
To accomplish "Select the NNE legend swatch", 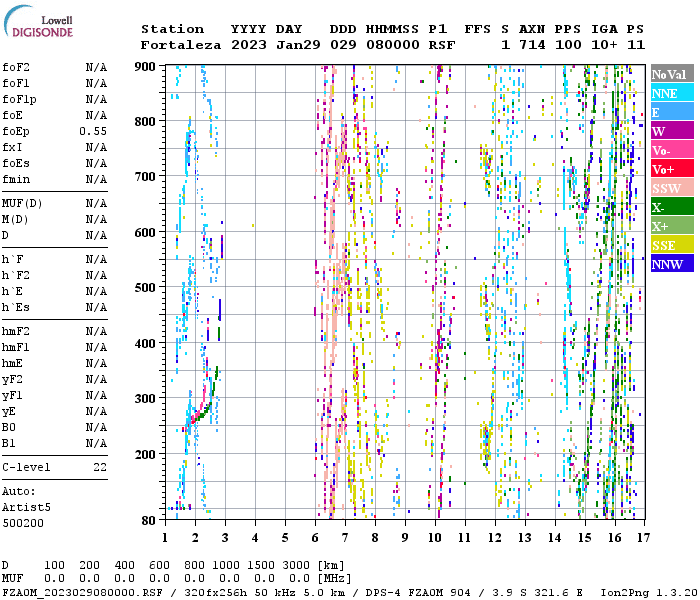I will [672, 93].
